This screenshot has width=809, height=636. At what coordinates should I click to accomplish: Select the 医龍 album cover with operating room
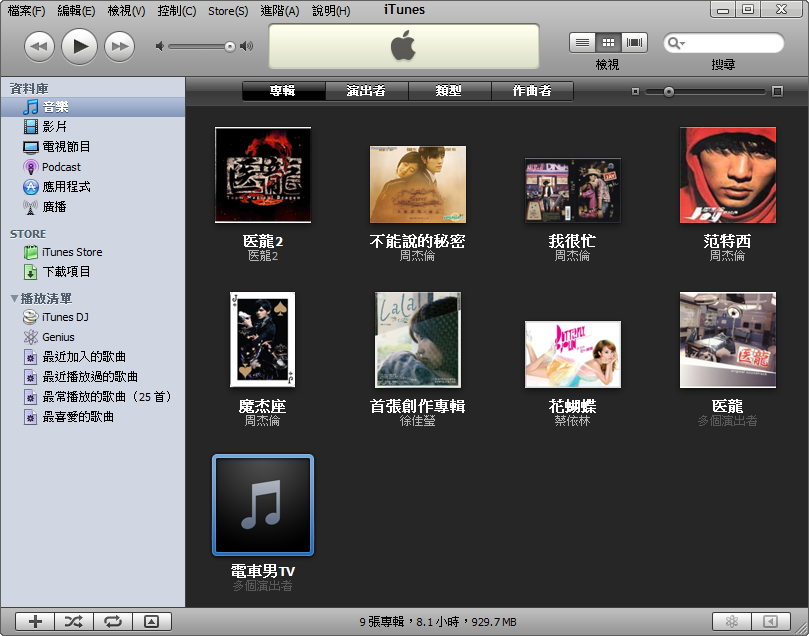pyautogui.click(x=727, y=340)
